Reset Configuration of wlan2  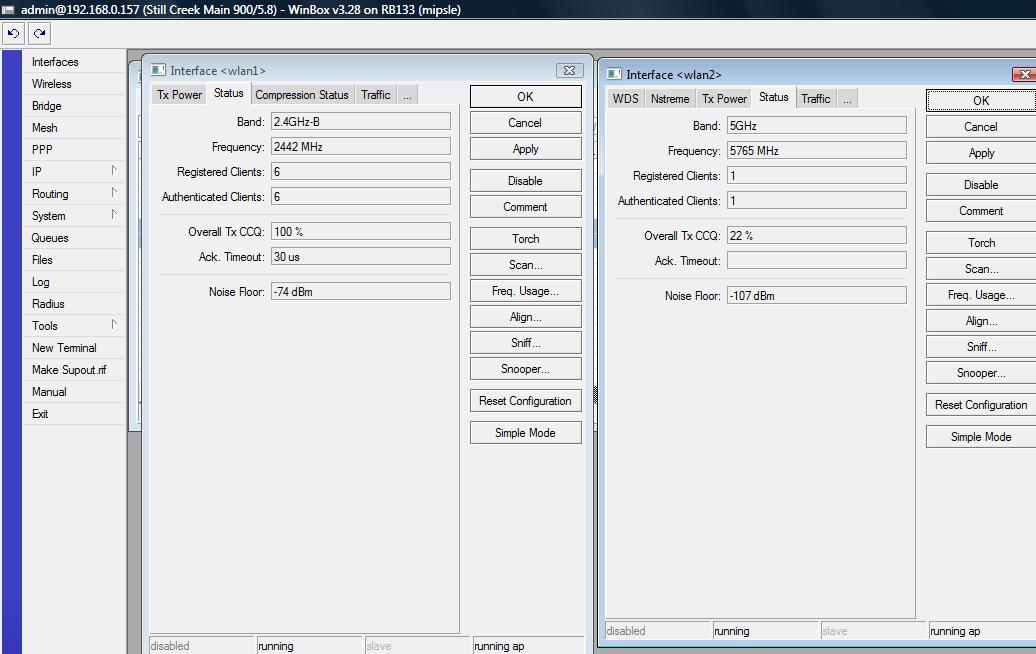pyautogui.click(x=979, y=405)
